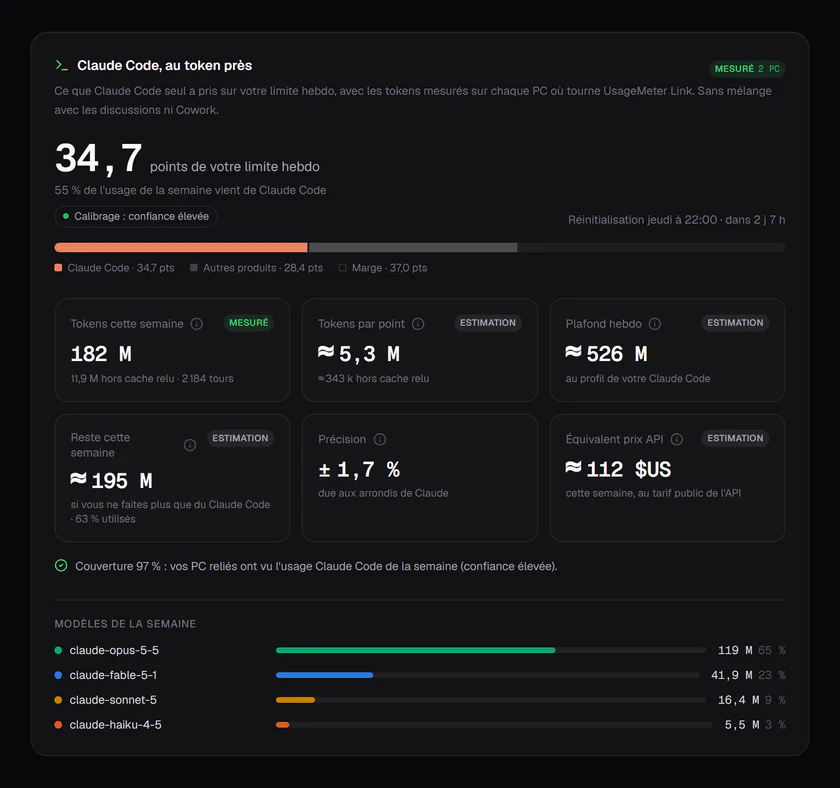Click the yellow claude-sonnet-5 usage bar
Viewport: 840px width, 788px height.
(x=295, y=700)
